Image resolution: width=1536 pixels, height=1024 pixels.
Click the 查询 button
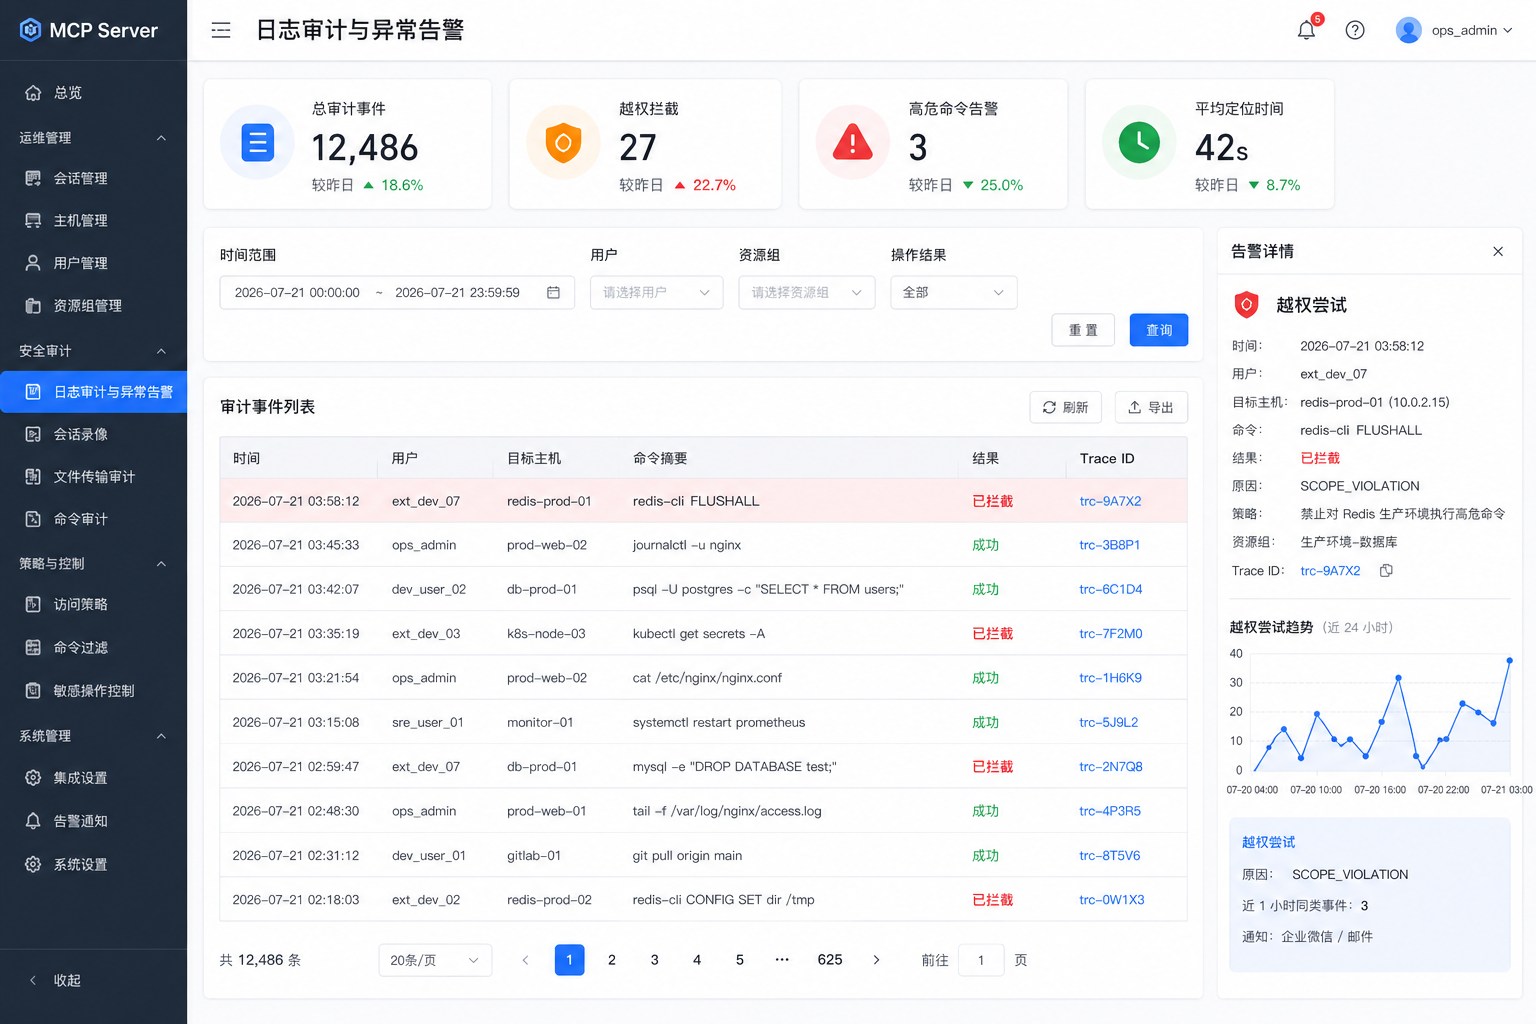pyautogui.click(x=1159, y=330)
